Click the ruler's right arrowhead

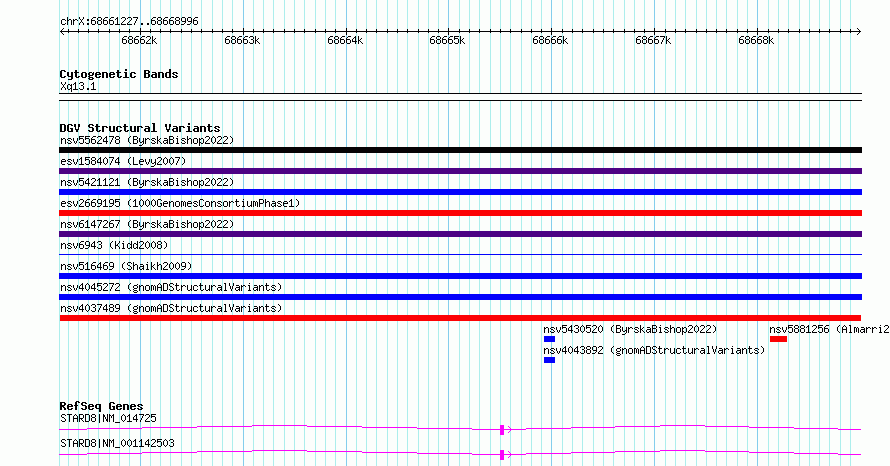859,32
